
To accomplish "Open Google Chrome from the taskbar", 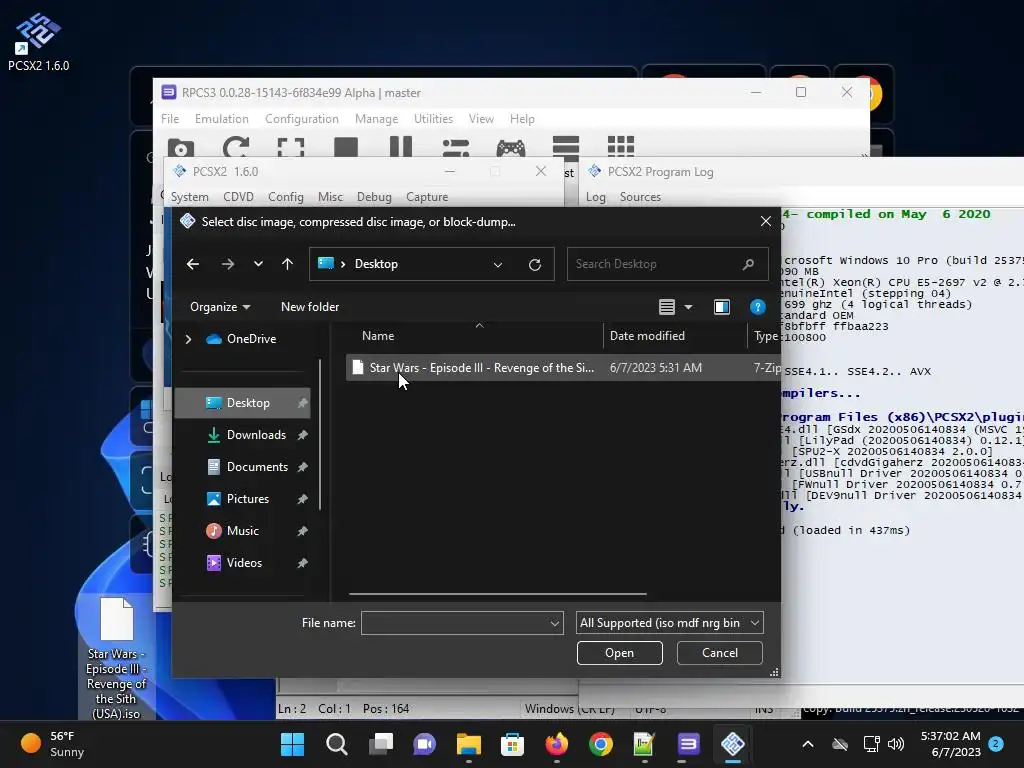I will pos(600,744).
